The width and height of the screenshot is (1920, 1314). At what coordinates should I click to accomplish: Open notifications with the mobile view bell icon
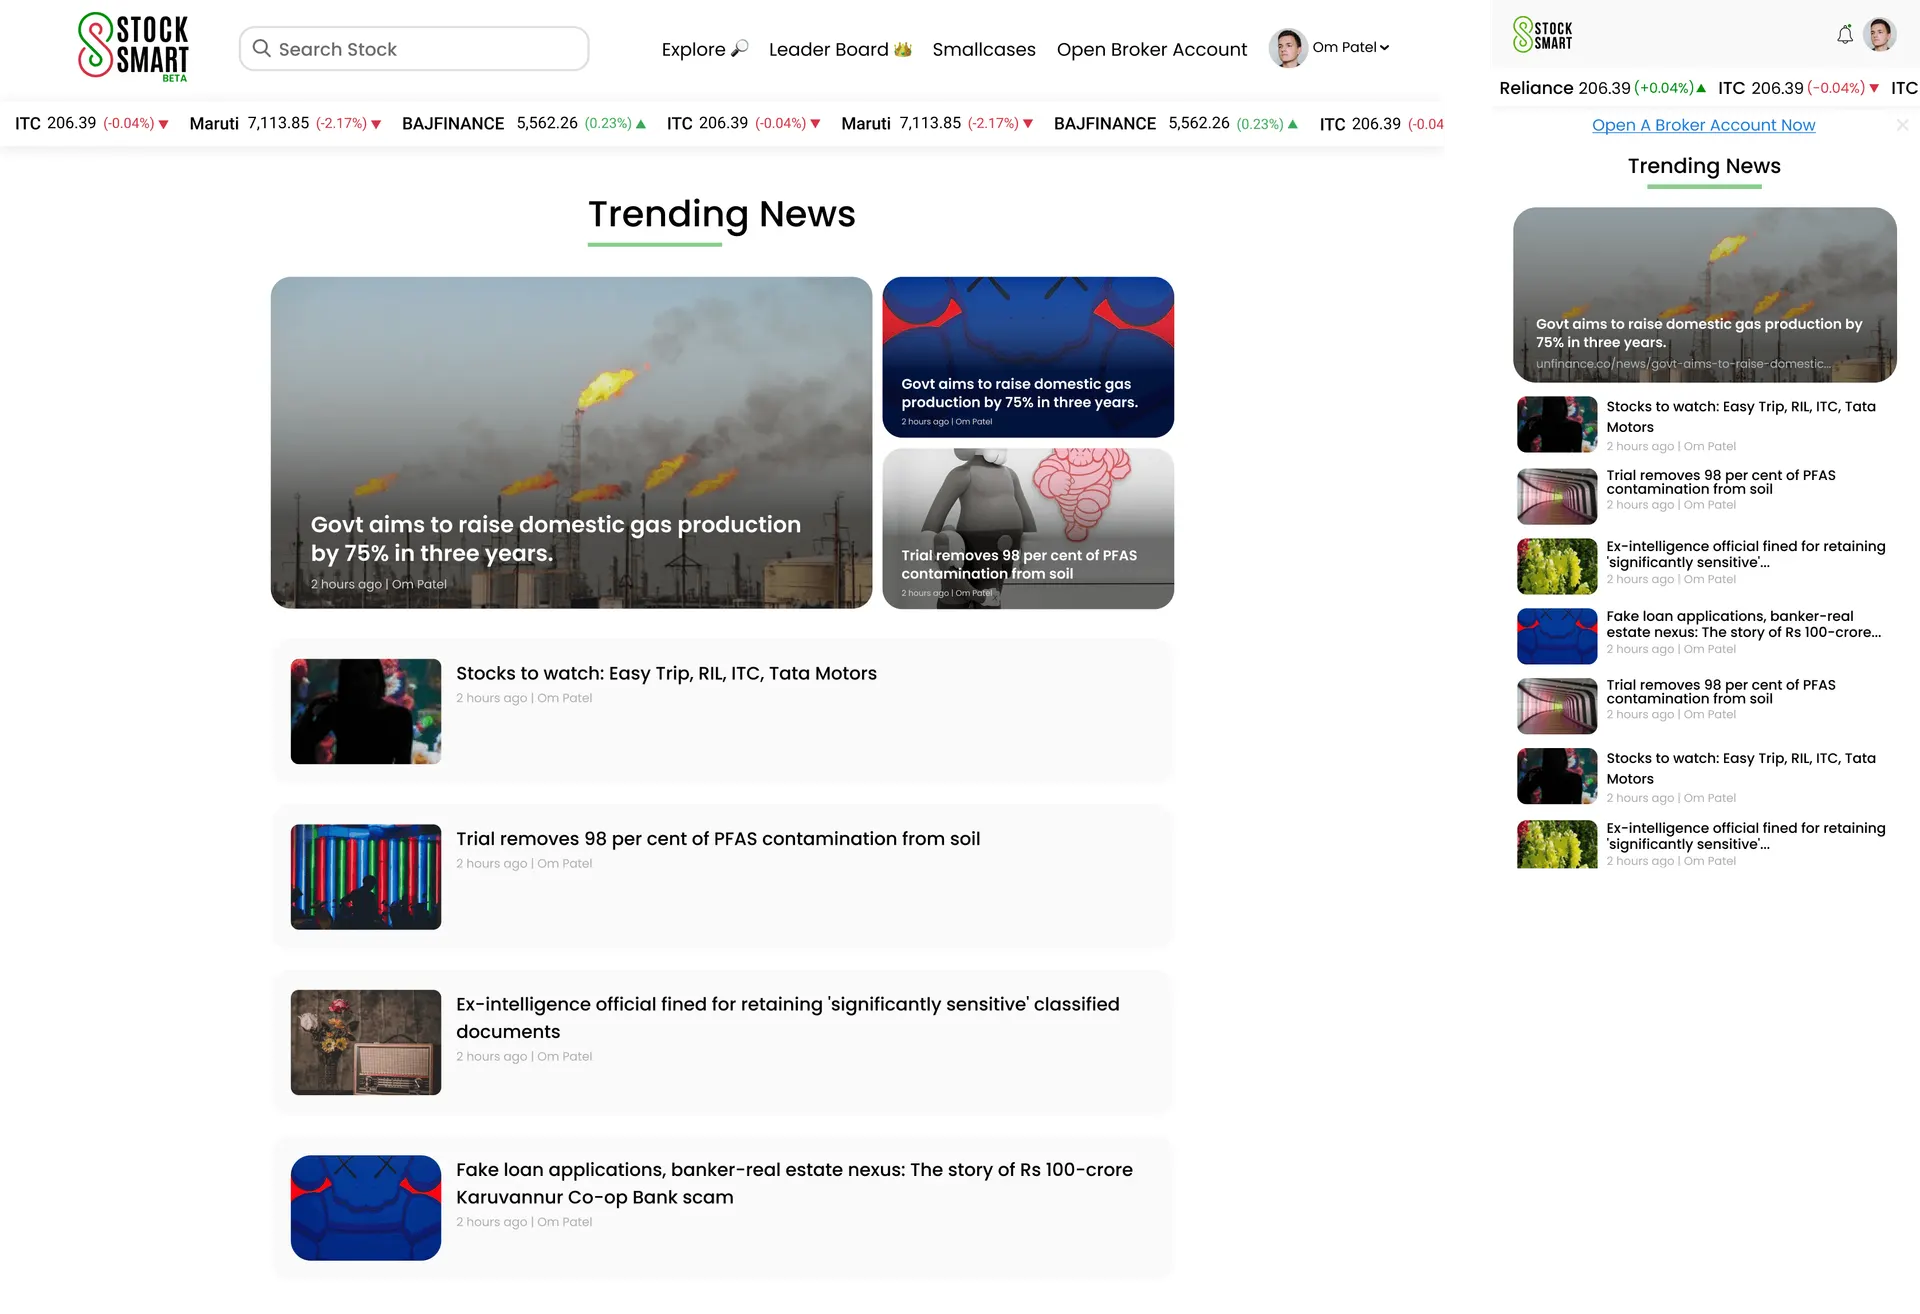click(1845, 35)
